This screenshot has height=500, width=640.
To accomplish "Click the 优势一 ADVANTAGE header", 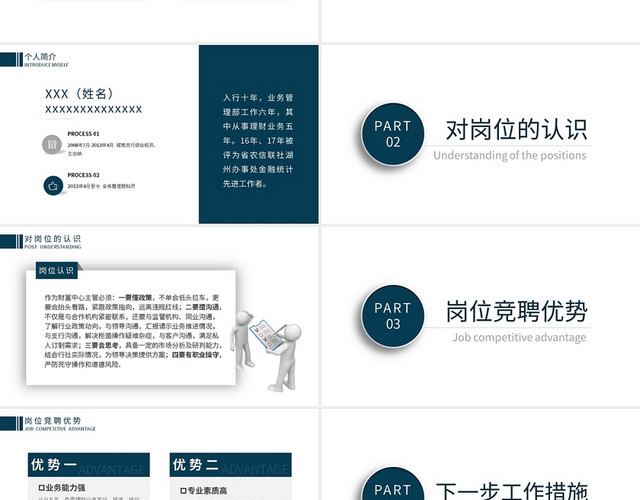I will [x=89, y=464].
